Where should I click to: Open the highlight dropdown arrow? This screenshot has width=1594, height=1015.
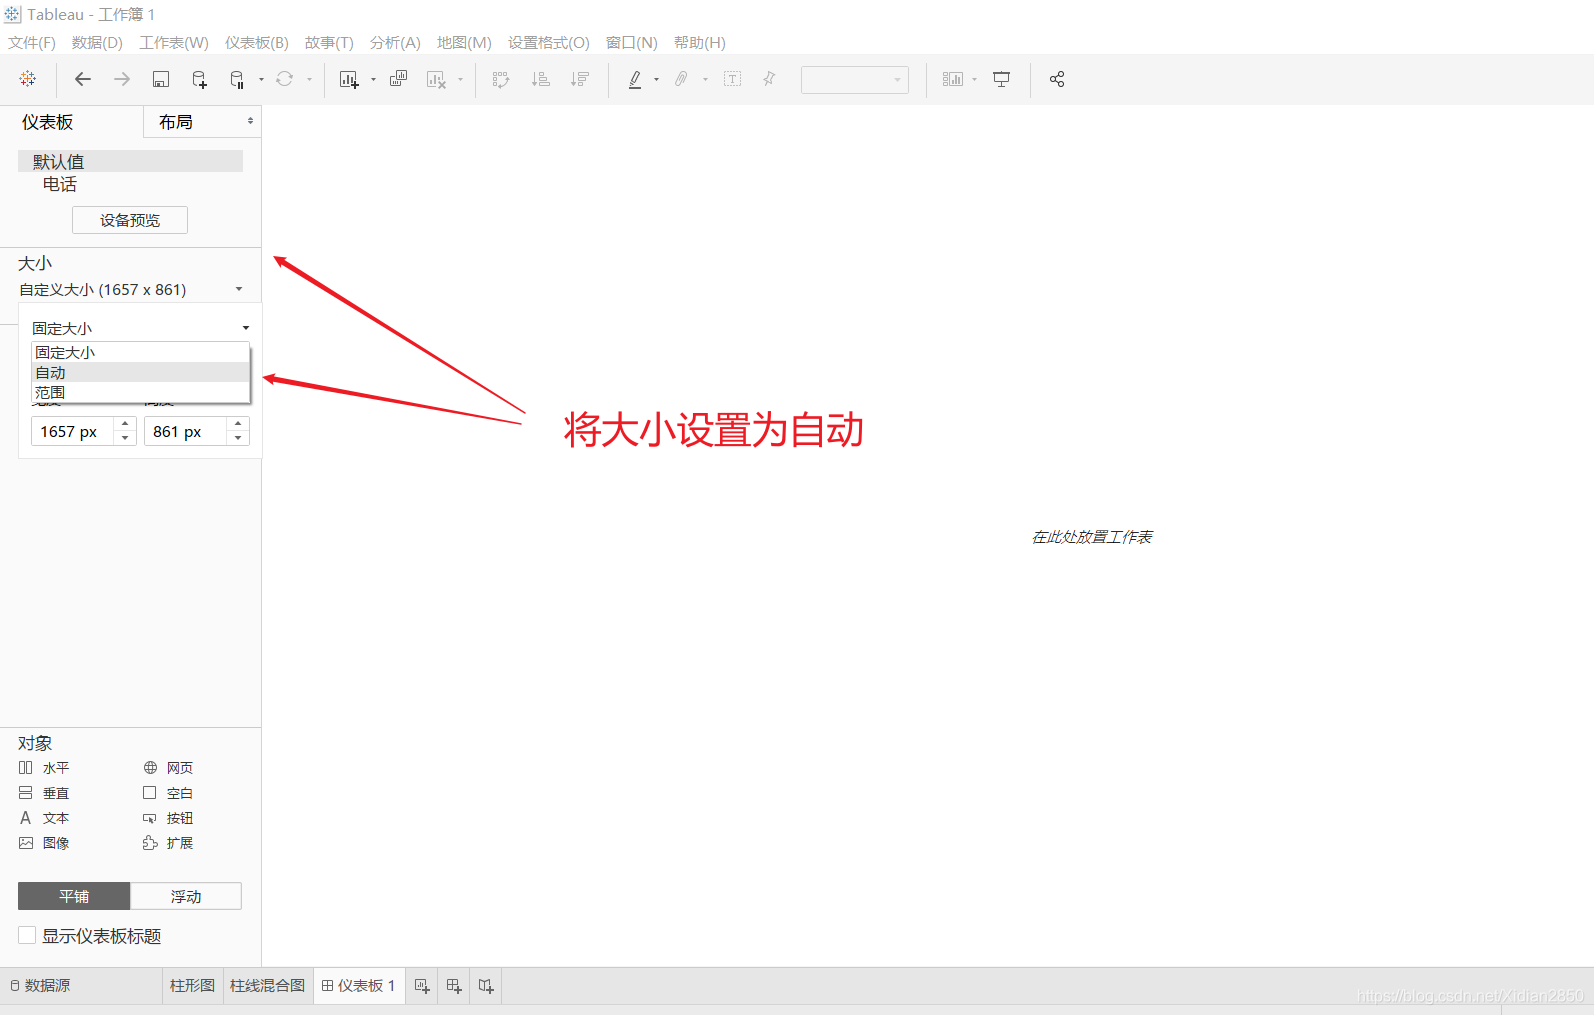[x=656, y=80]
